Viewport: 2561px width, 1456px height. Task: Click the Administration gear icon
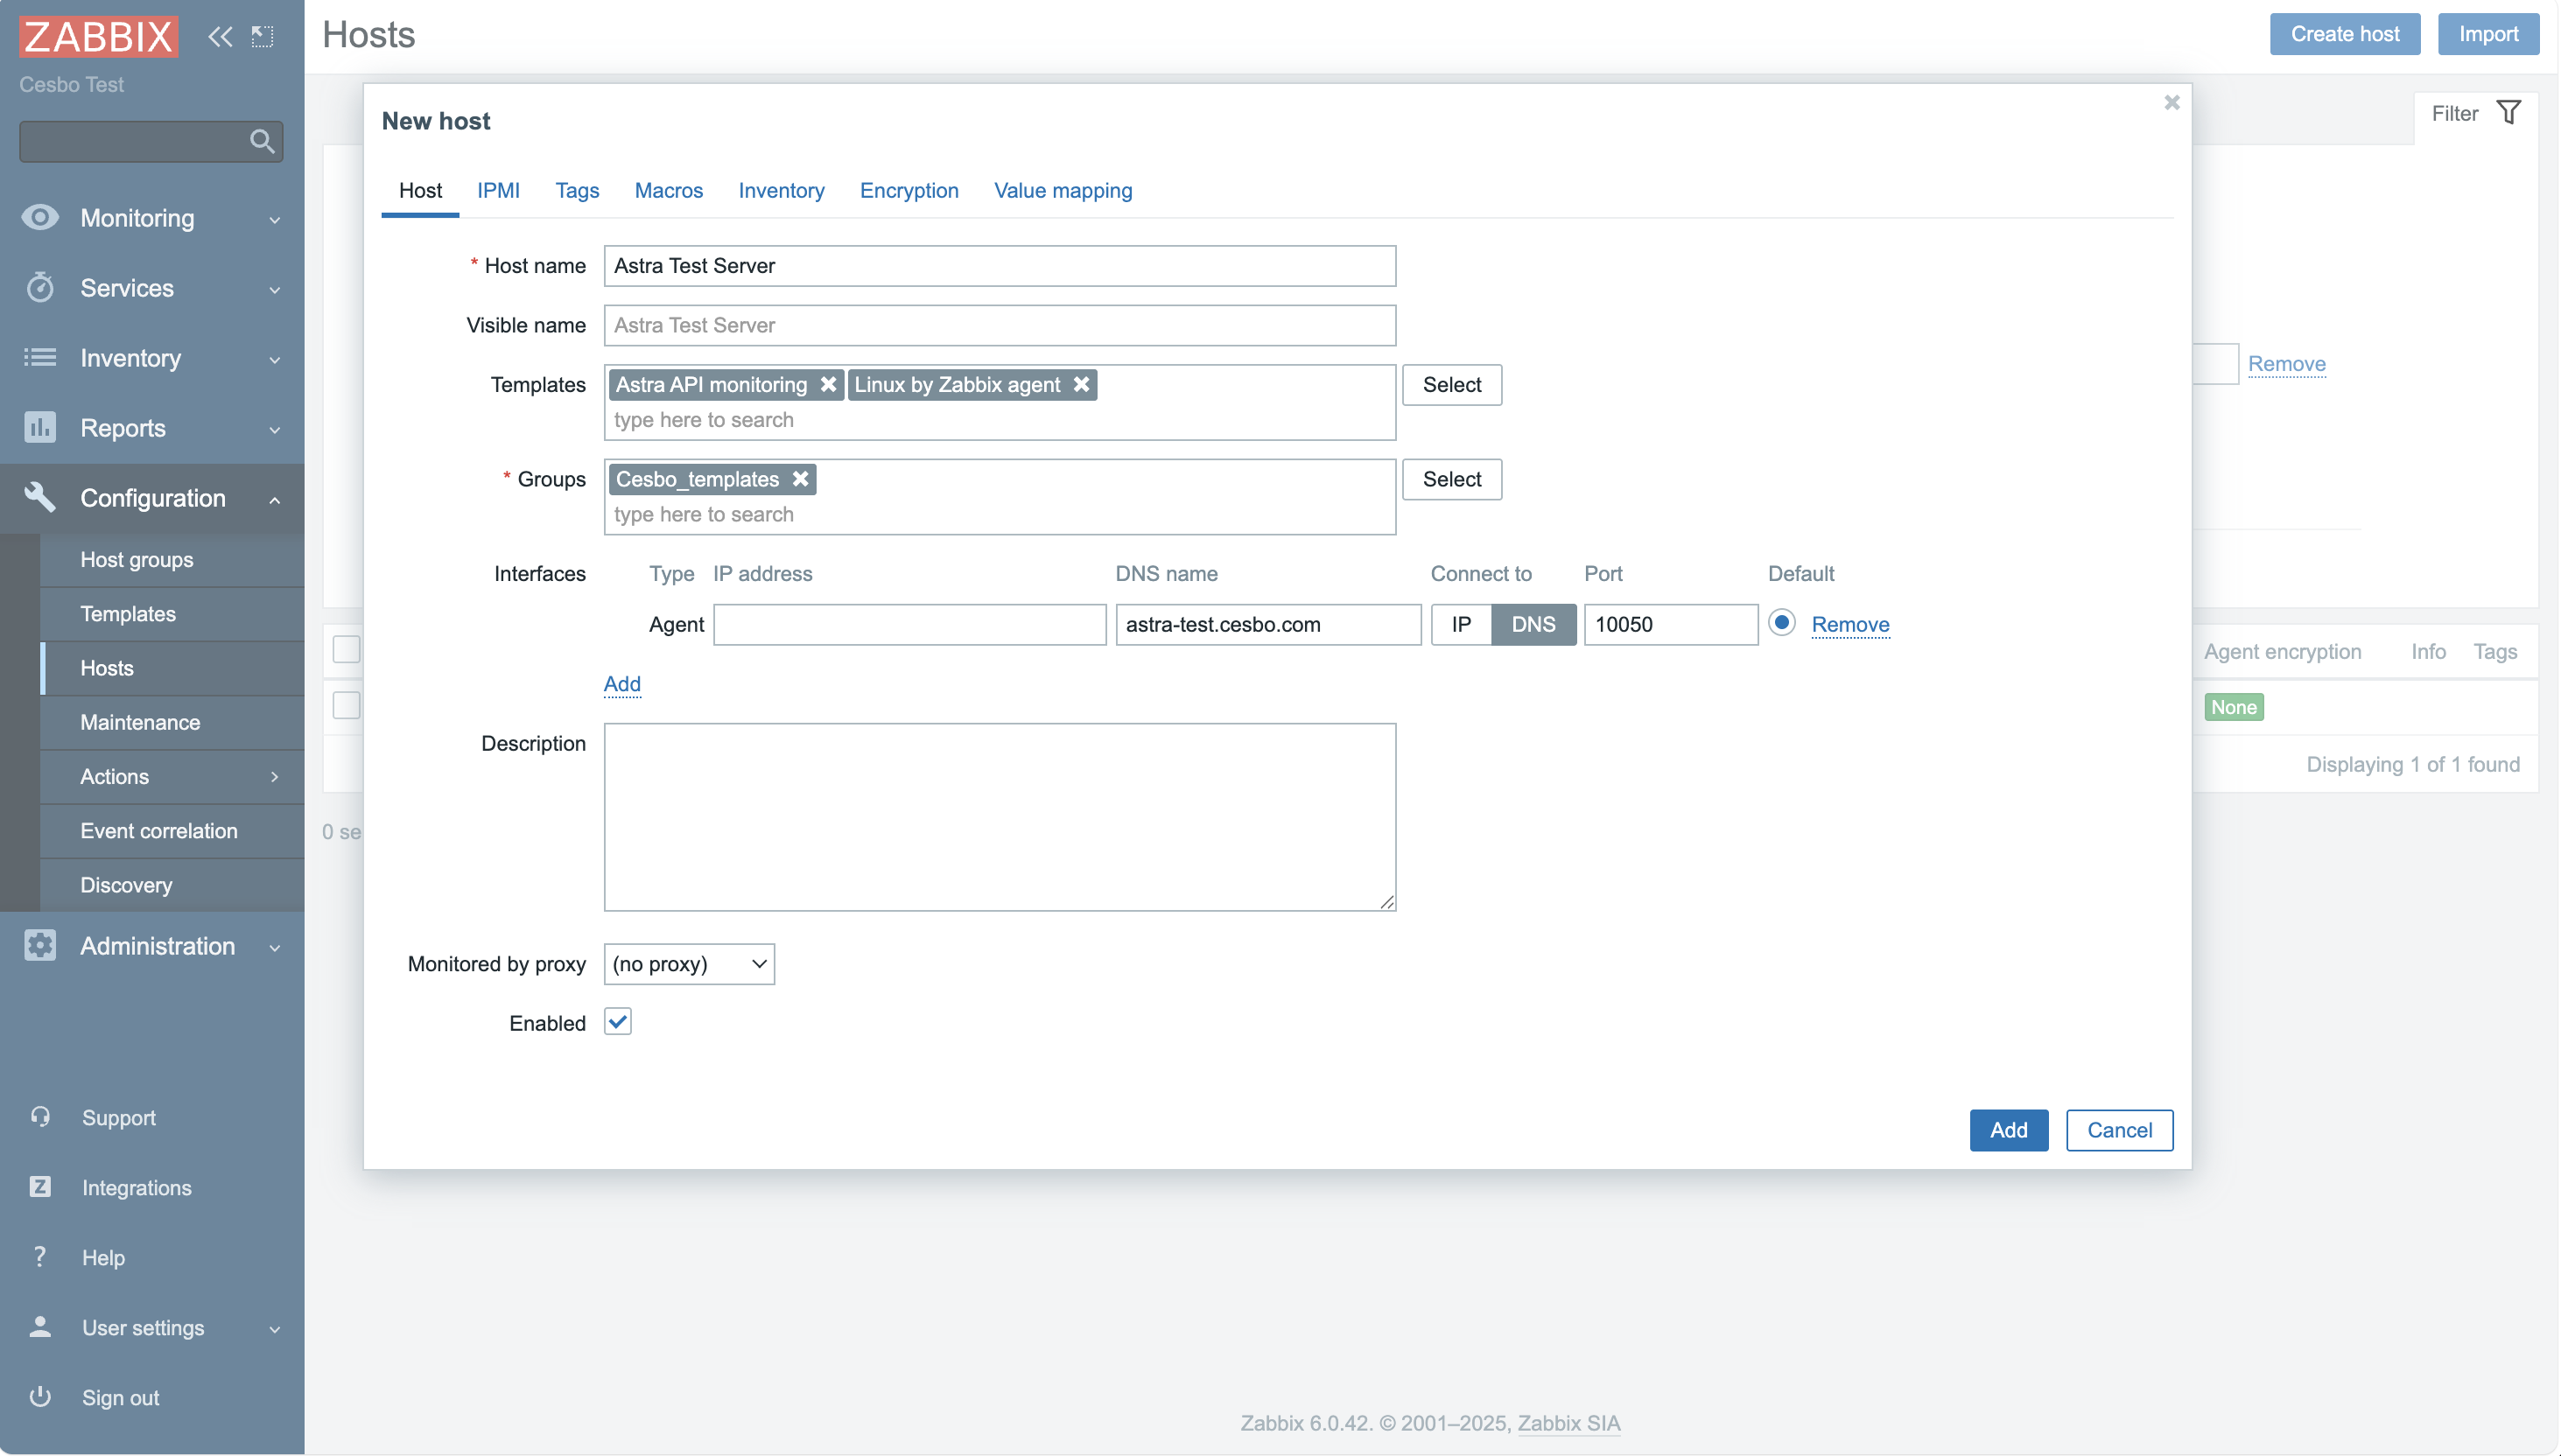[x=39, y=945]
